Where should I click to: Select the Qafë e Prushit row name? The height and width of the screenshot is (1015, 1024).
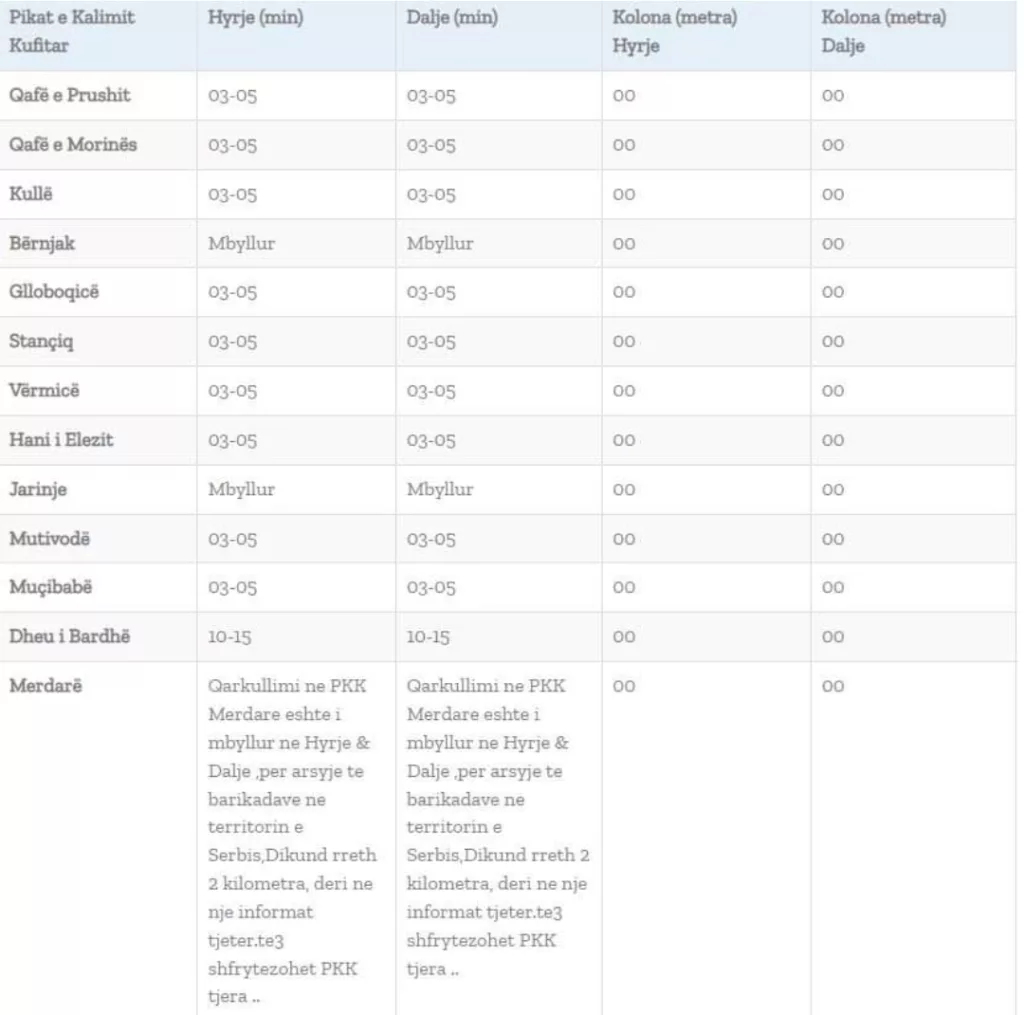tap(70, 95)
